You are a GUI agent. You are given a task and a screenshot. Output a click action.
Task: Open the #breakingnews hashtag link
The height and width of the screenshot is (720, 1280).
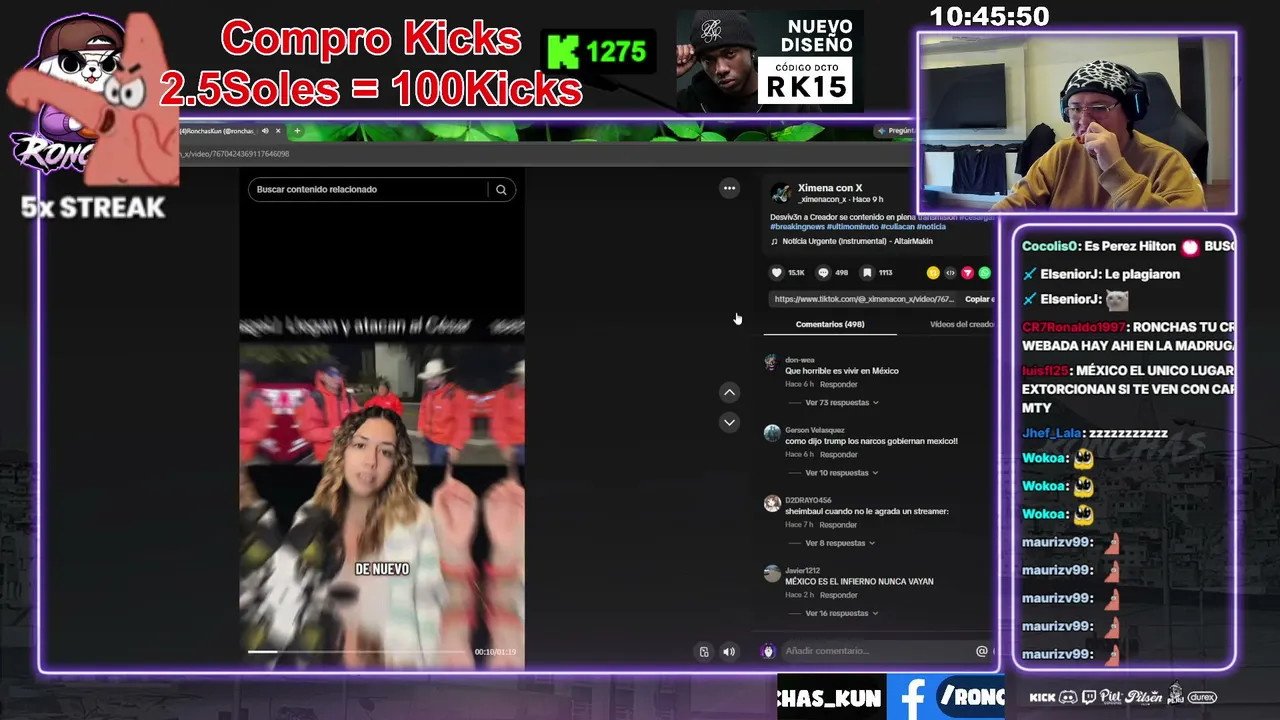(797, 227)
